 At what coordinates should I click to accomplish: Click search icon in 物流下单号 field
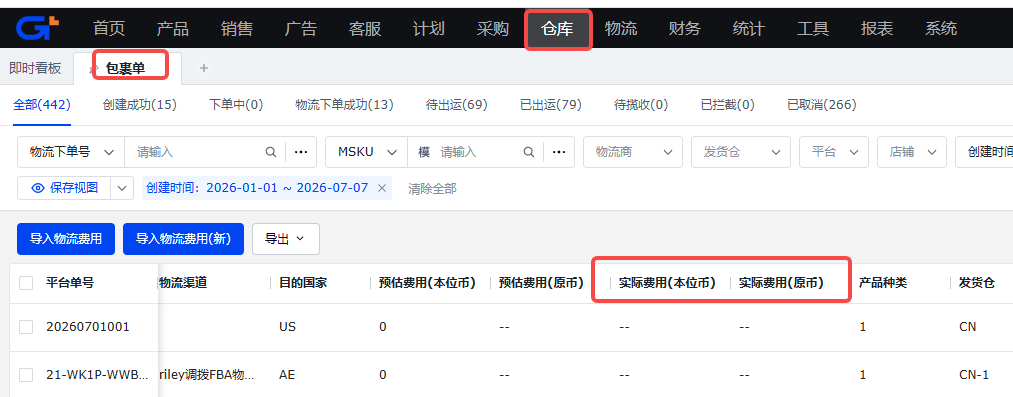tap(271, 152)
